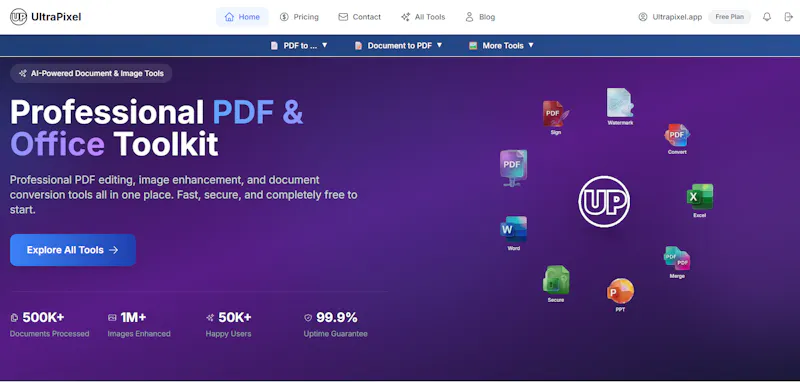Expand the PDF to ... dropdown
Screen dimensions: 800x382
coord(299,45)
